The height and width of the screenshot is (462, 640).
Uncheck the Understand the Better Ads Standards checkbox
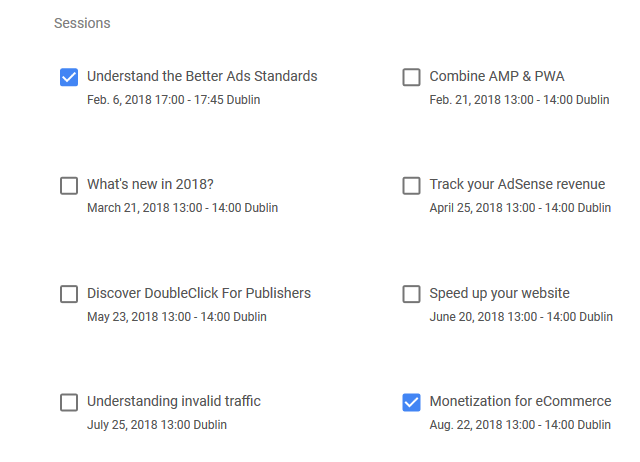coord(69,77)
